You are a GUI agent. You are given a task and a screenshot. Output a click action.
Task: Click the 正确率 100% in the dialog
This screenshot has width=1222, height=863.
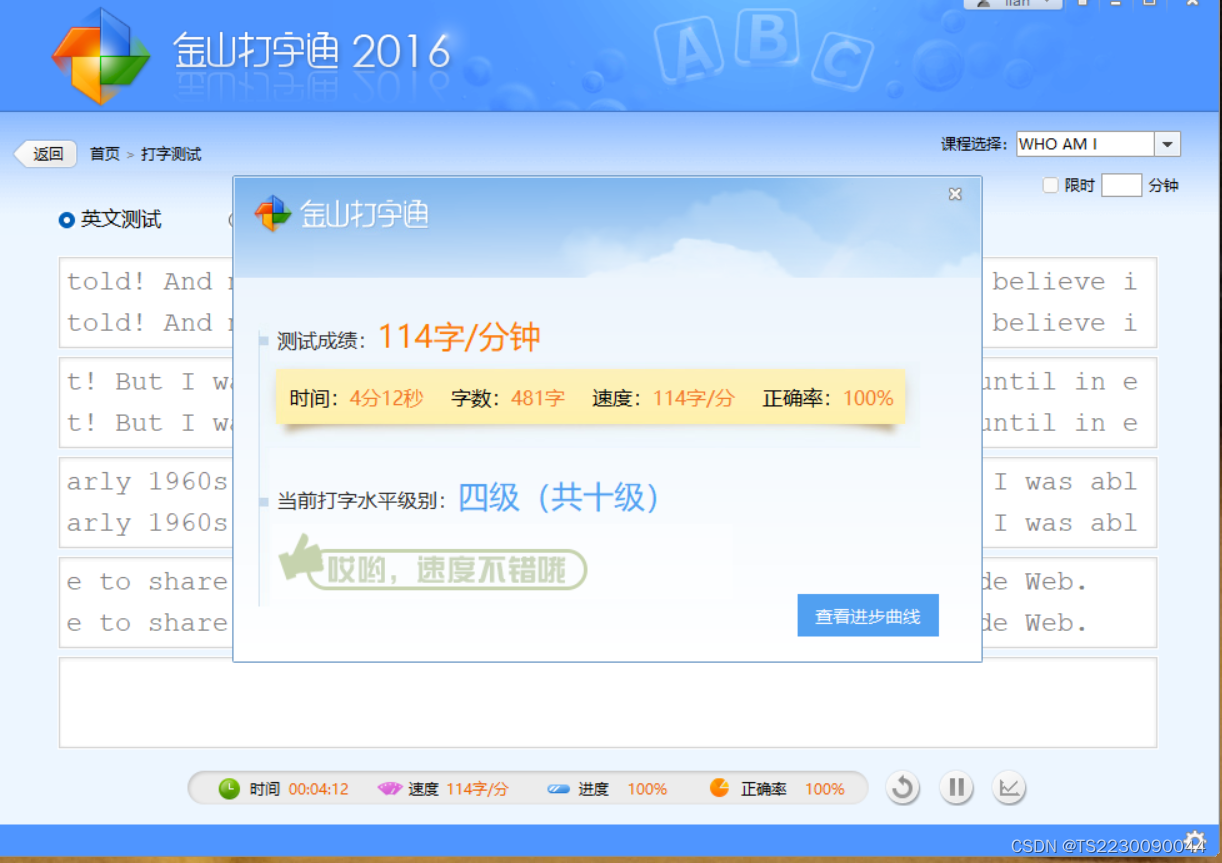point(868,398)
